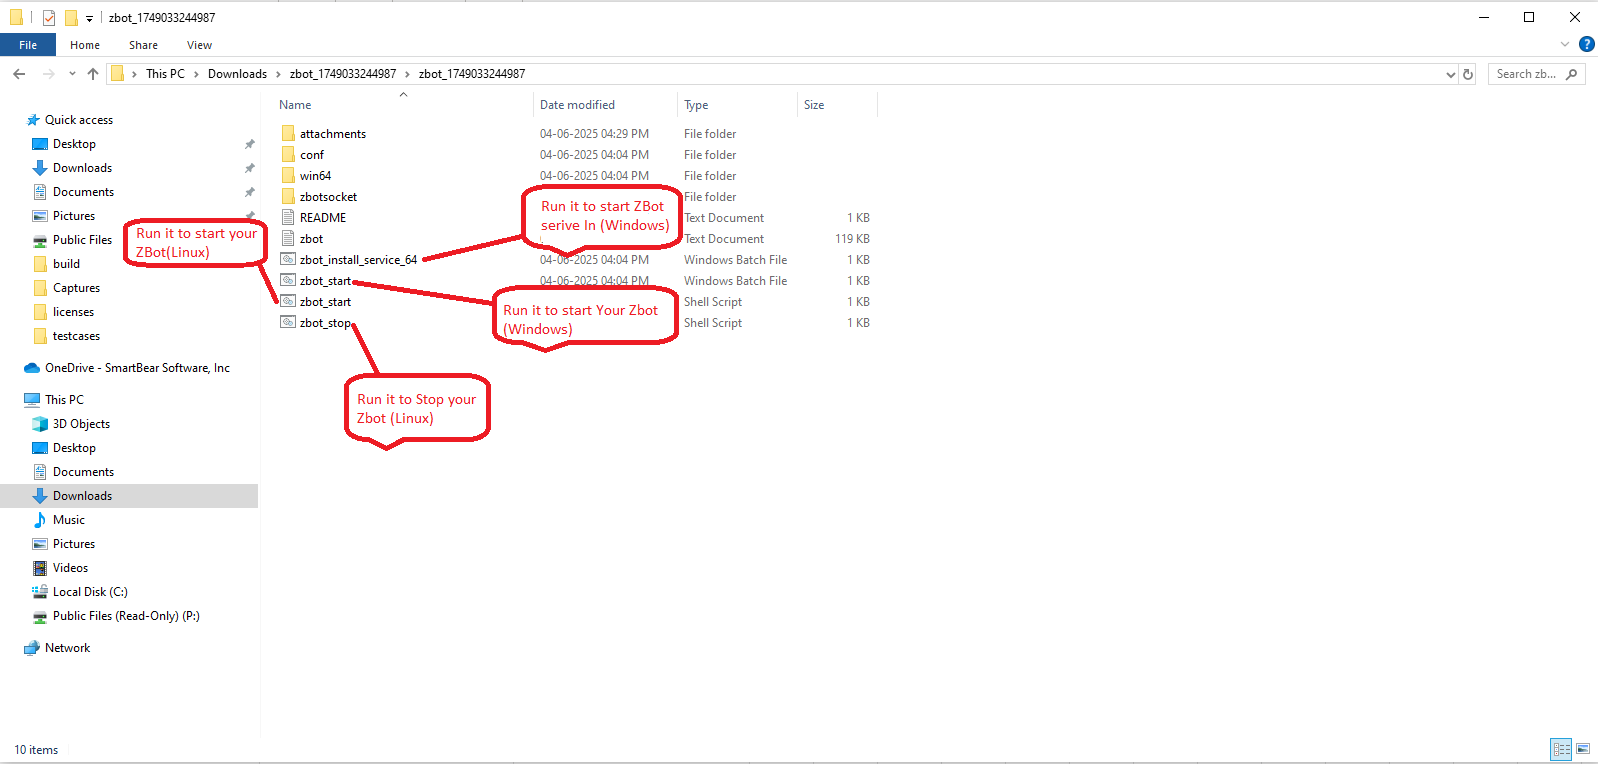Sort by the Date modified column
This screenshot has height=764, width=1618.
[577, 105]
